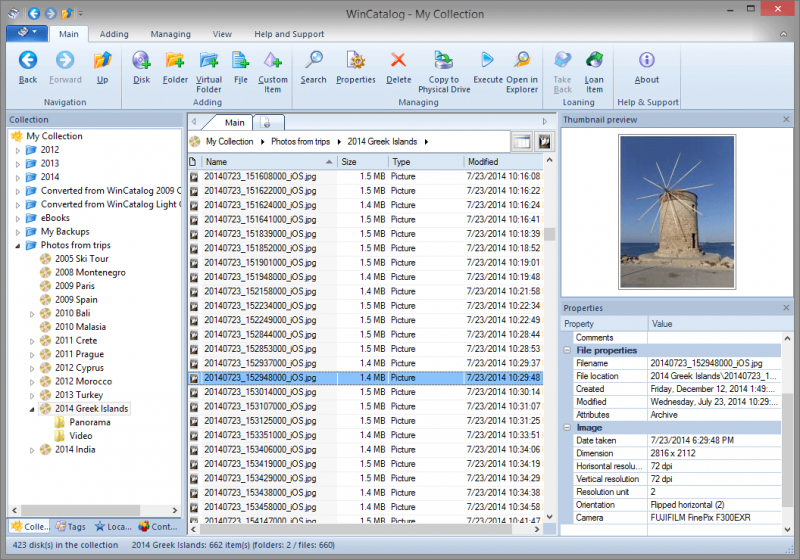The width and height of the screenshot is (800, 560).
Task: Open new document tab beside Main
Action: (x=266, y=122)
